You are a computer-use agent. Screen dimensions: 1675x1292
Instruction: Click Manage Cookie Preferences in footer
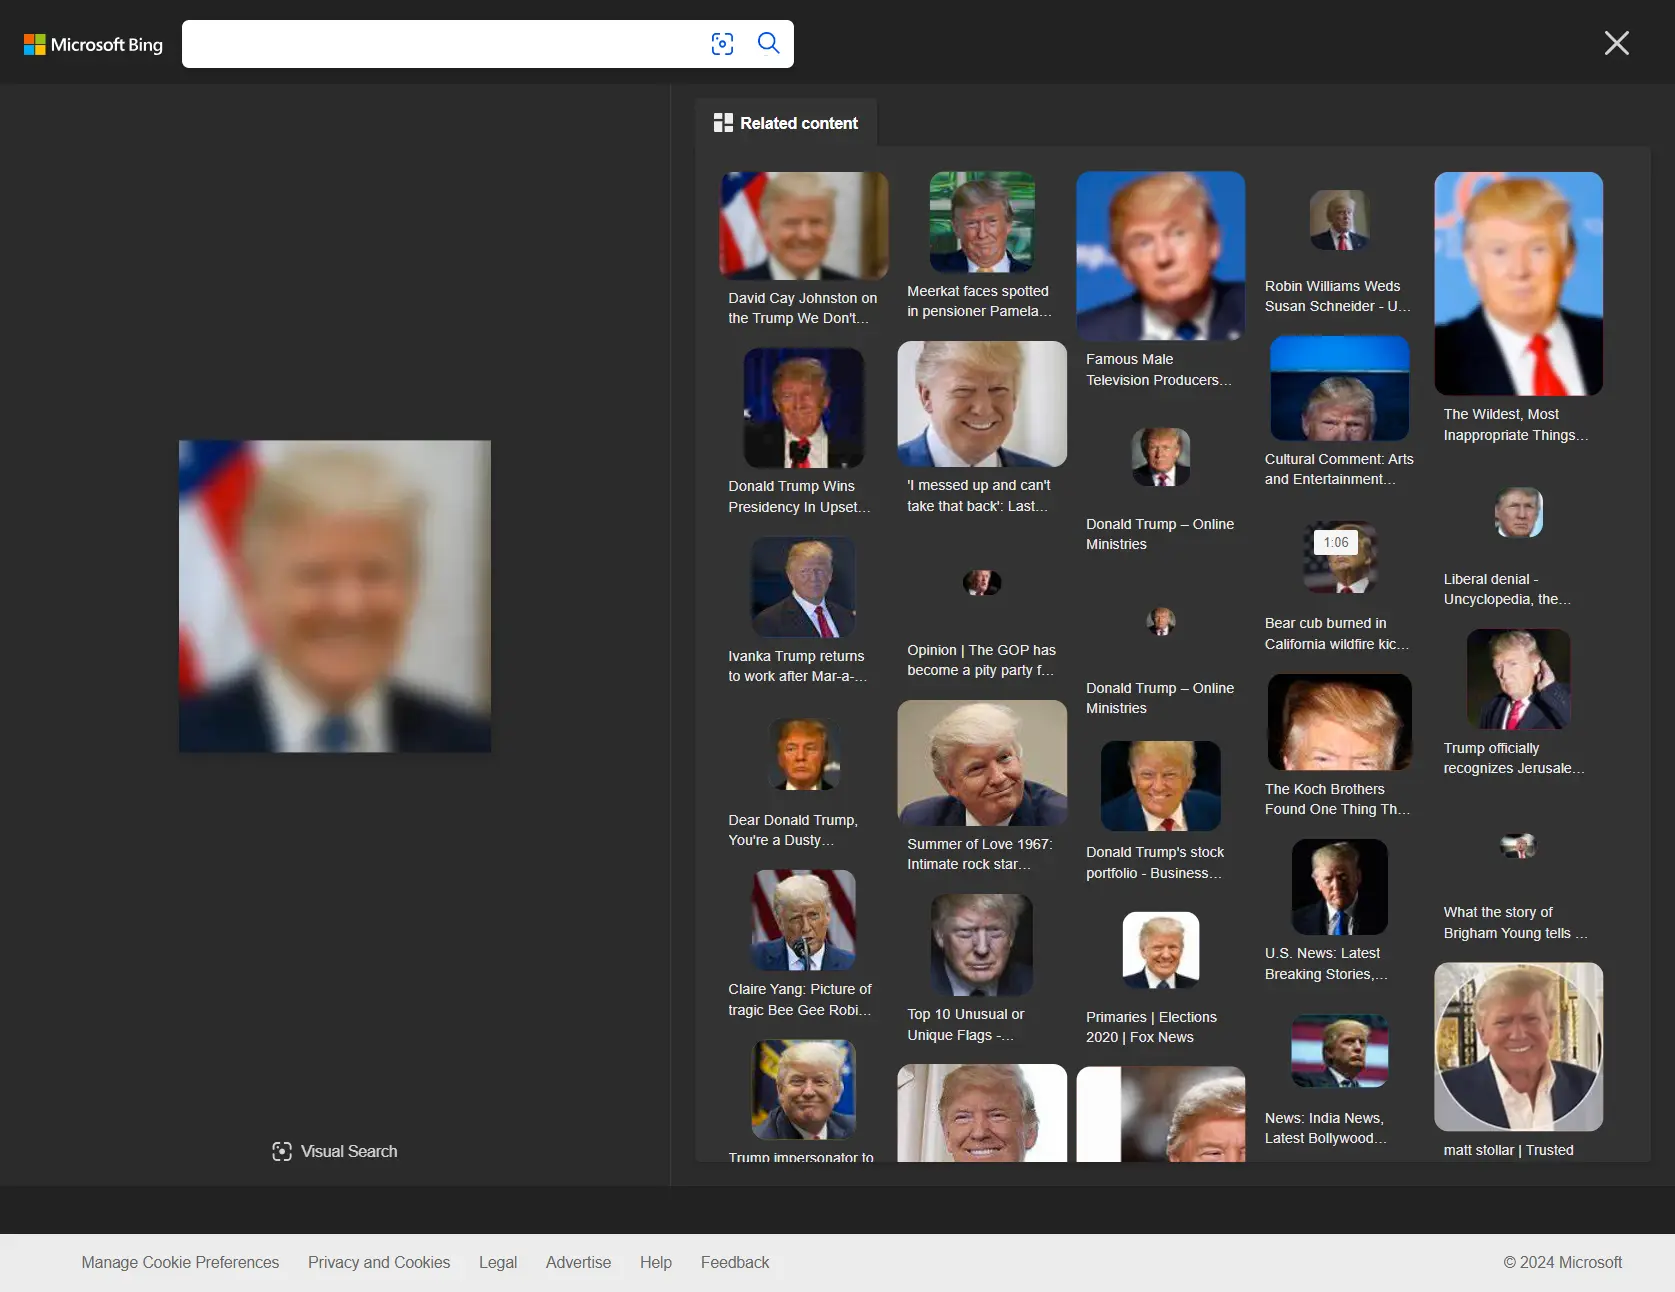pyautogui.click(x=180, y=1262)
